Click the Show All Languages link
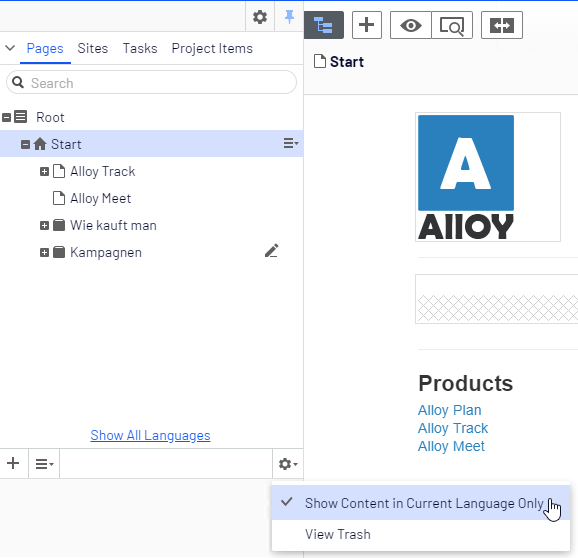Viewport: 578px width, 558px height. (x=150, y=435)
